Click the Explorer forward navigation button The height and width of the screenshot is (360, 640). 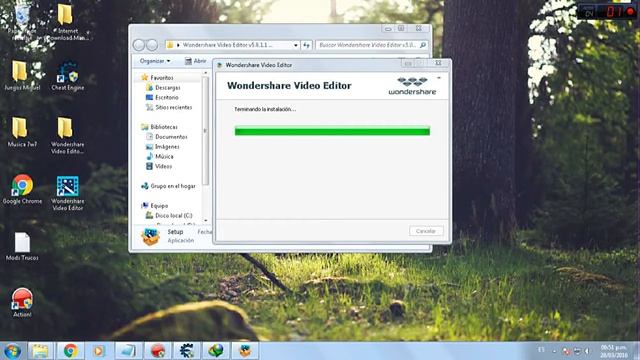[x=152, y=45]
